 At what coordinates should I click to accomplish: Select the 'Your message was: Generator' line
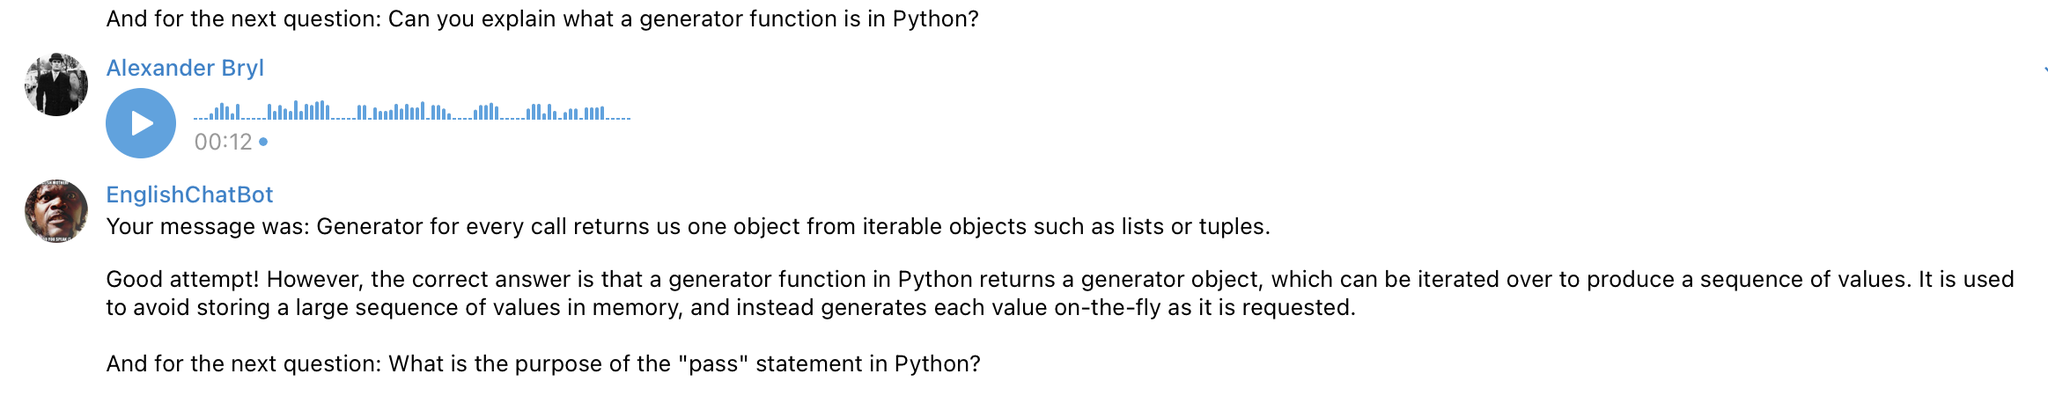click(x=688, y=227)
